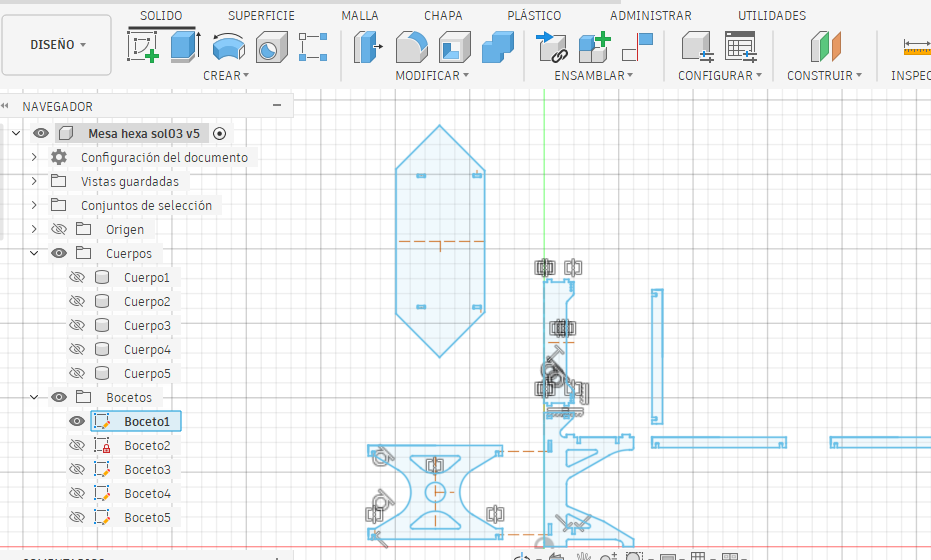Open the ENSAMBLAR dropdown menu
This screenshot has height=560, width=931.
click(594, 76)
